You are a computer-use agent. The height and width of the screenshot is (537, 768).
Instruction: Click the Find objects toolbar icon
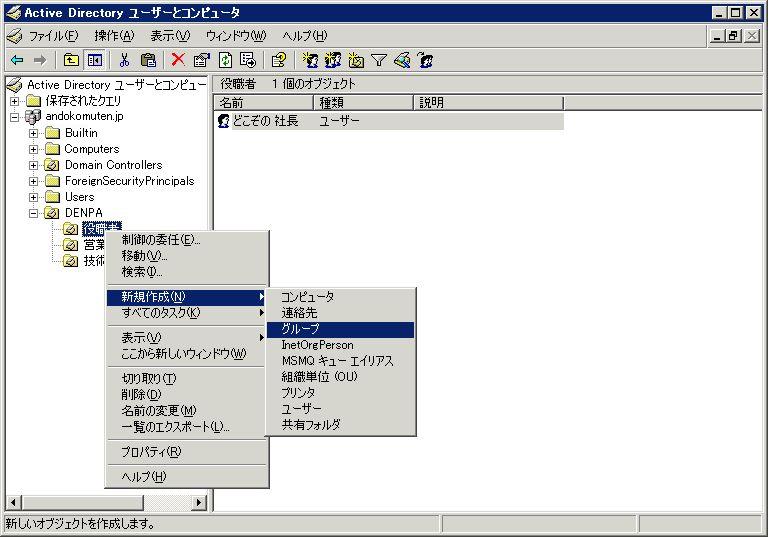point(402,60)
